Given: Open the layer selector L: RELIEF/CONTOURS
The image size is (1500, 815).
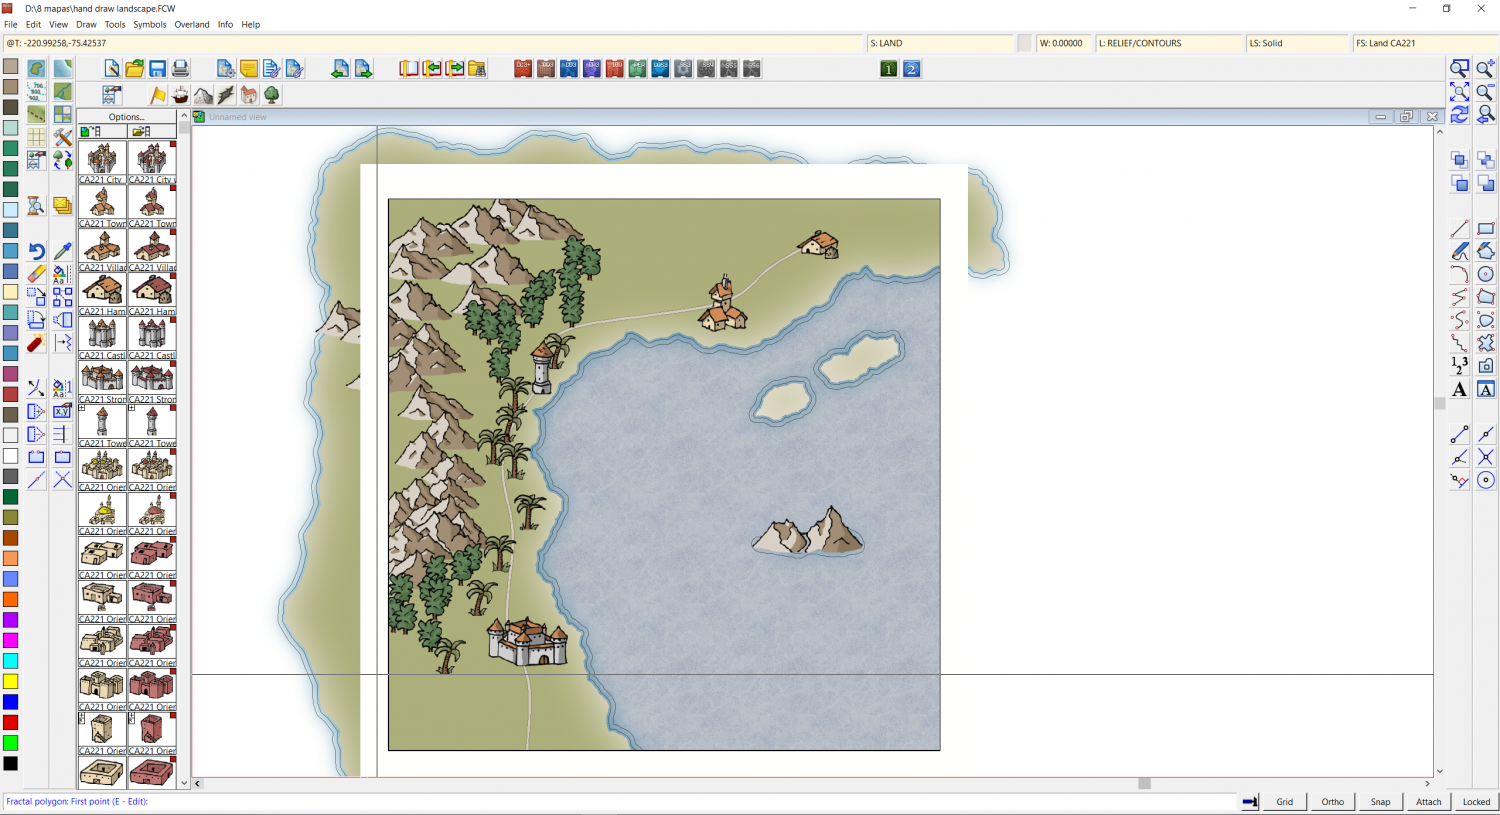Looking at the screenshot, I should (1168, 44).
